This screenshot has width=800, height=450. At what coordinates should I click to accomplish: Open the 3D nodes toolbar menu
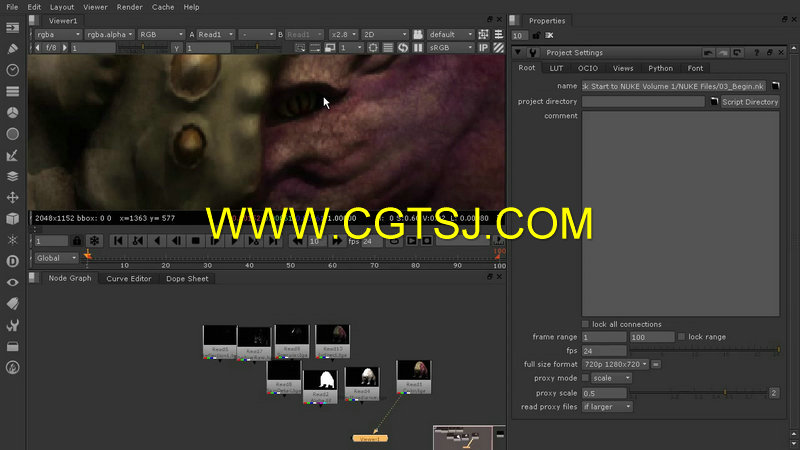pos(12,218)
